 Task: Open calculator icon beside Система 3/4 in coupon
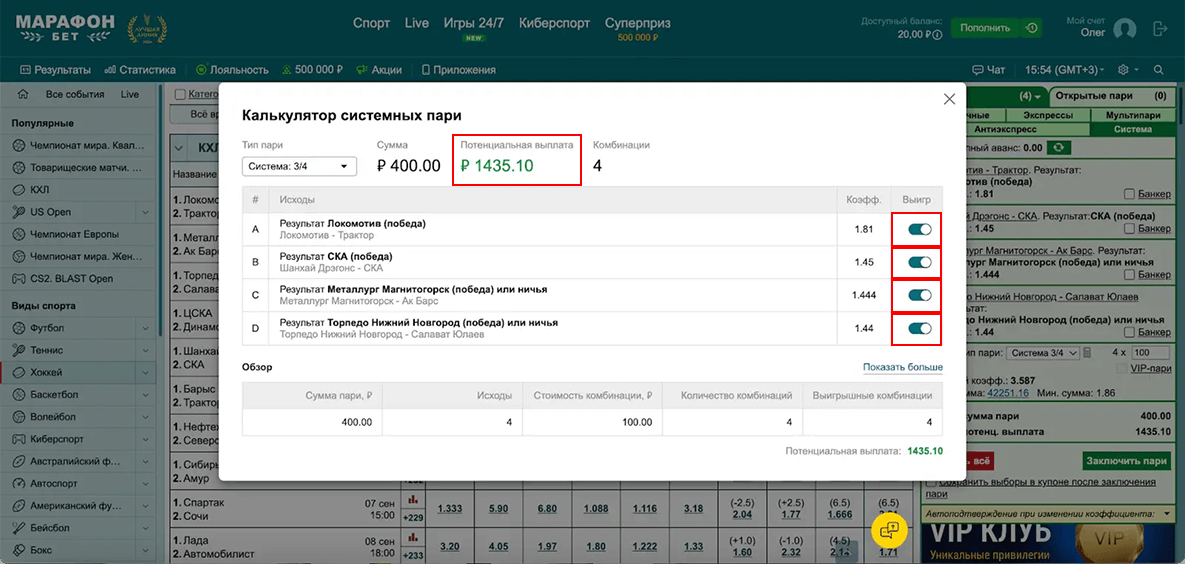coord(1087,352)
